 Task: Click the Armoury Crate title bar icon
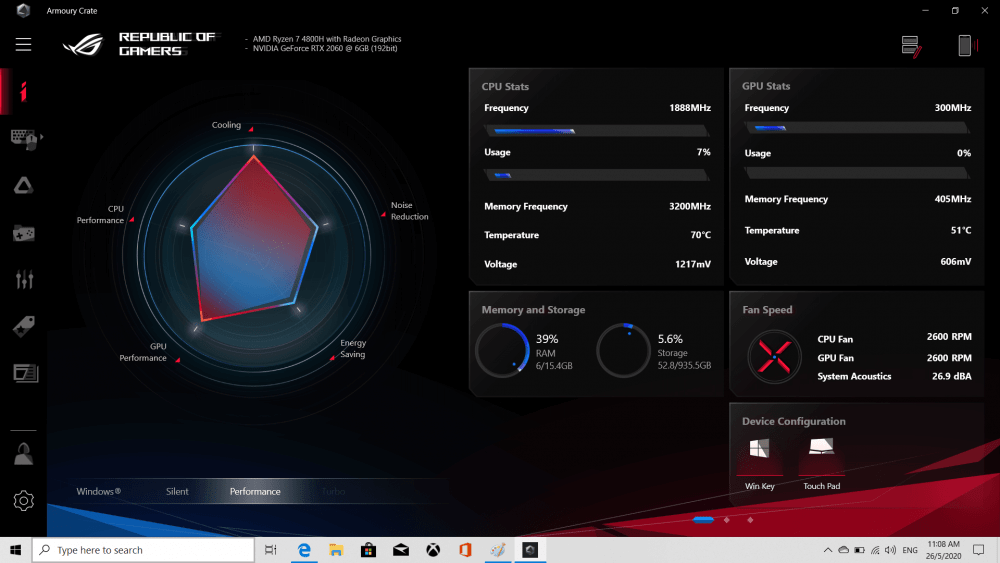coord(24,10)
